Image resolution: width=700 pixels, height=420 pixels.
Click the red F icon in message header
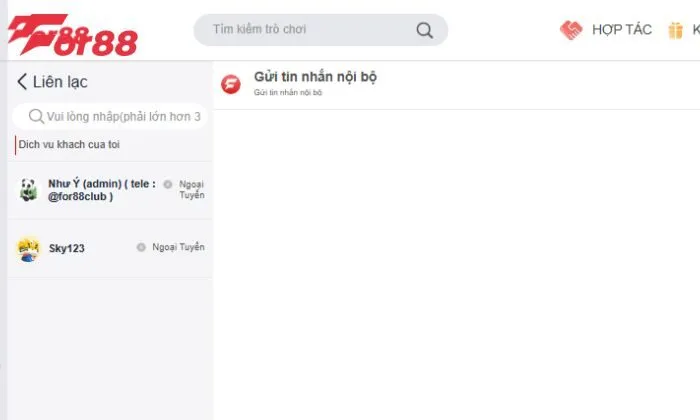[231, 84]
